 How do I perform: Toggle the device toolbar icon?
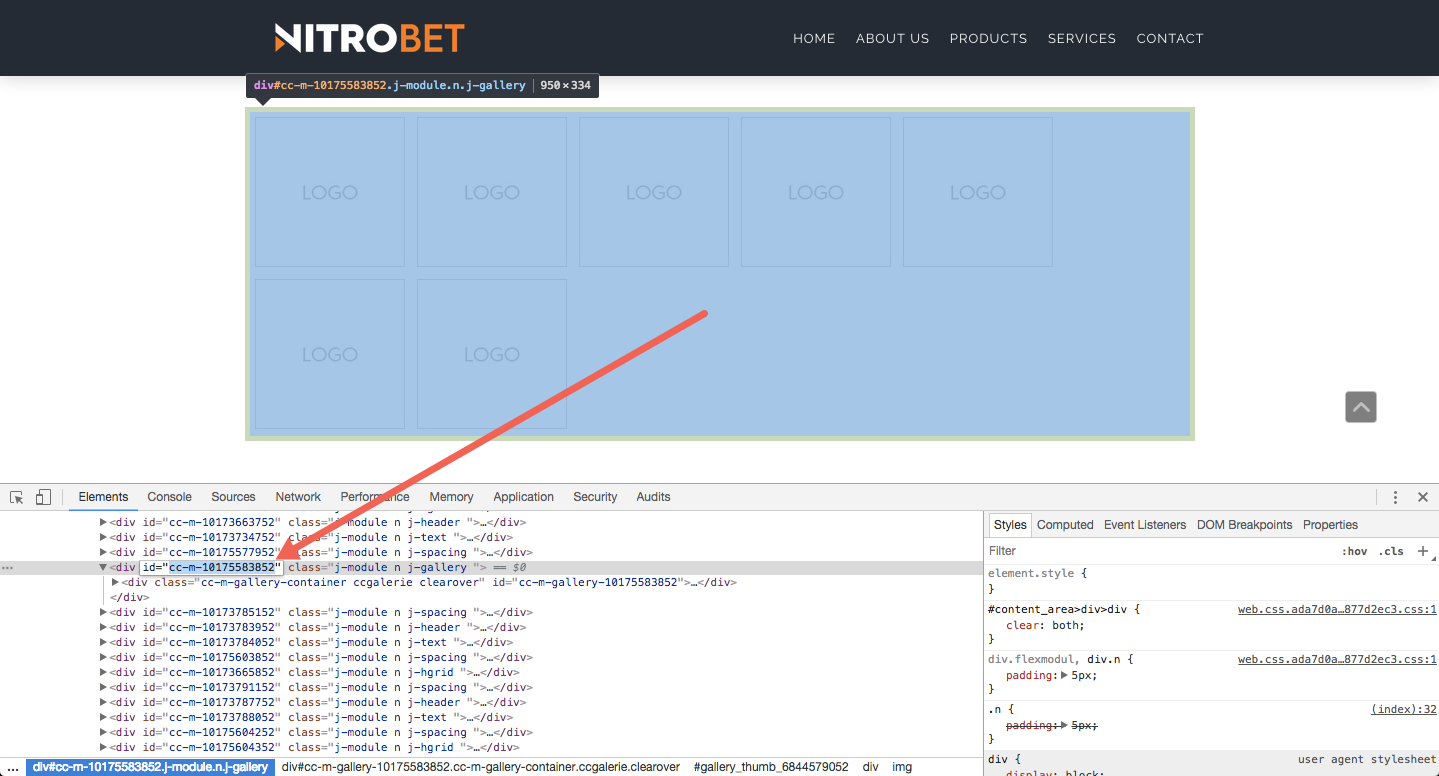[43, 497]
